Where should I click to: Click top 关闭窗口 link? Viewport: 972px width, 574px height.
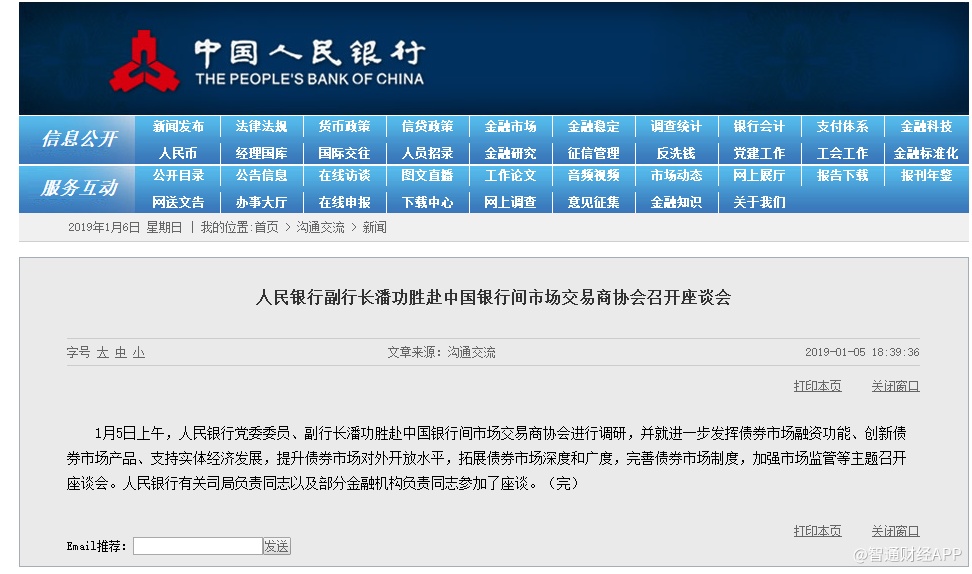[895, 386]
